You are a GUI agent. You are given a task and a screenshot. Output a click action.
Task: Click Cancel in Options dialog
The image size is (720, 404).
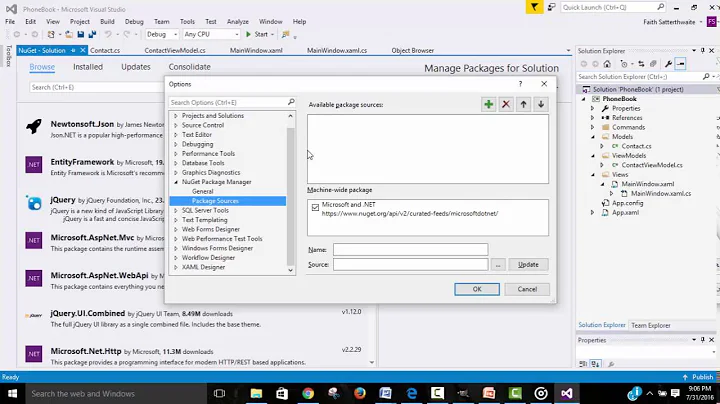pyautogui.click(x=527, y=289)
